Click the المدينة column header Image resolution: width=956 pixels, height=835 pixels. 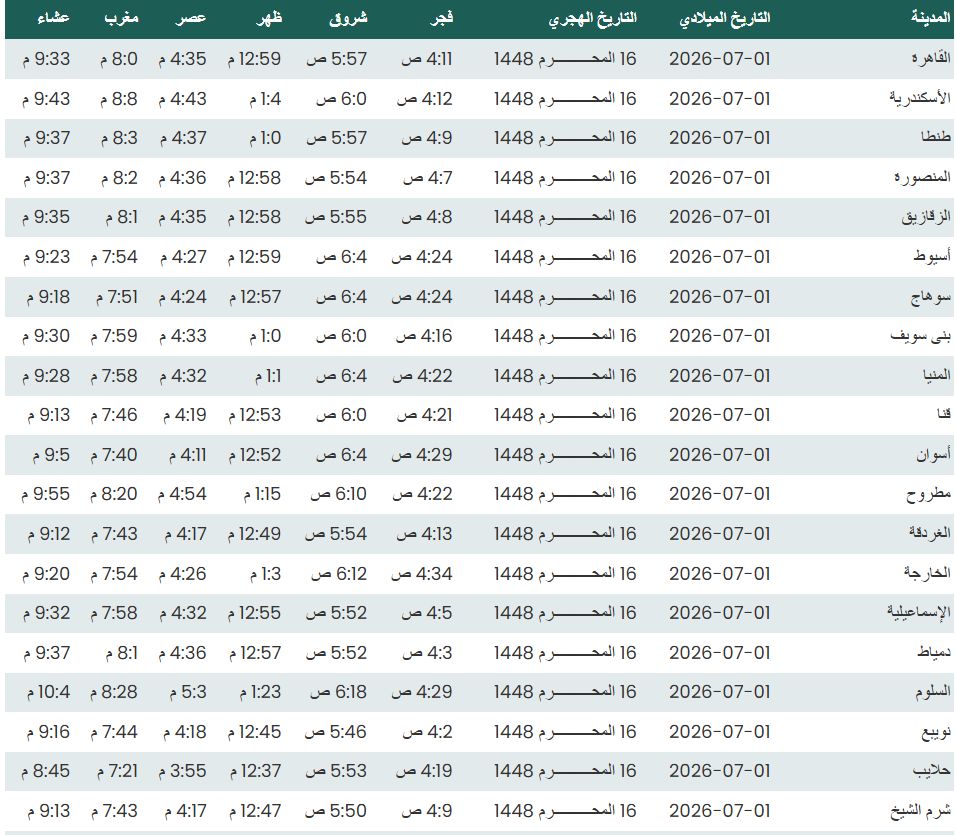pos(930,18)
